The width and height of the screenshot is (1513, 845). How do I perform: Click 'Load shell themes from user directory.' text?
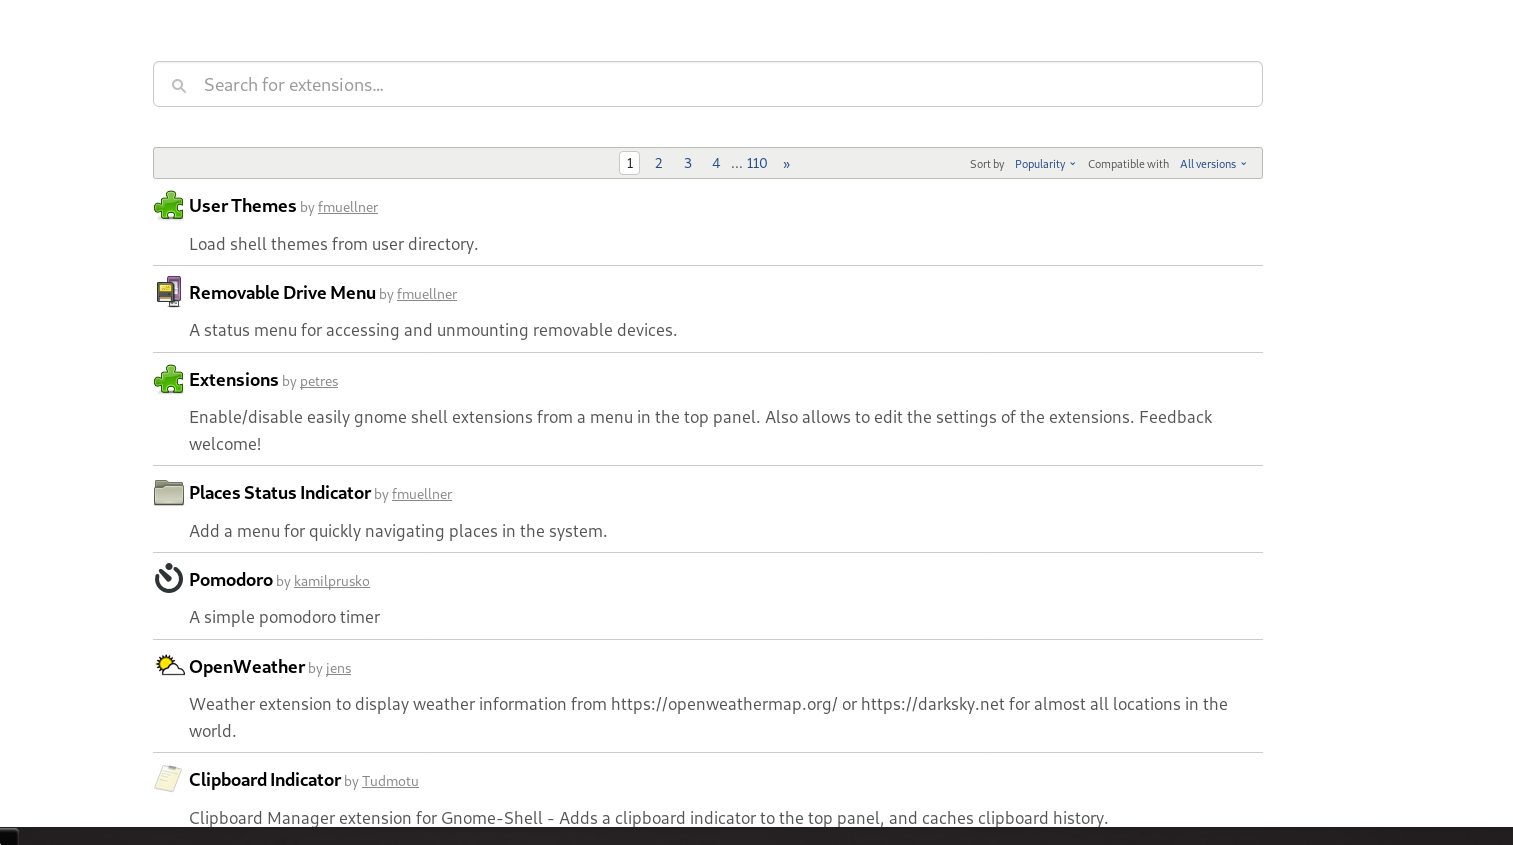[333, 244]
